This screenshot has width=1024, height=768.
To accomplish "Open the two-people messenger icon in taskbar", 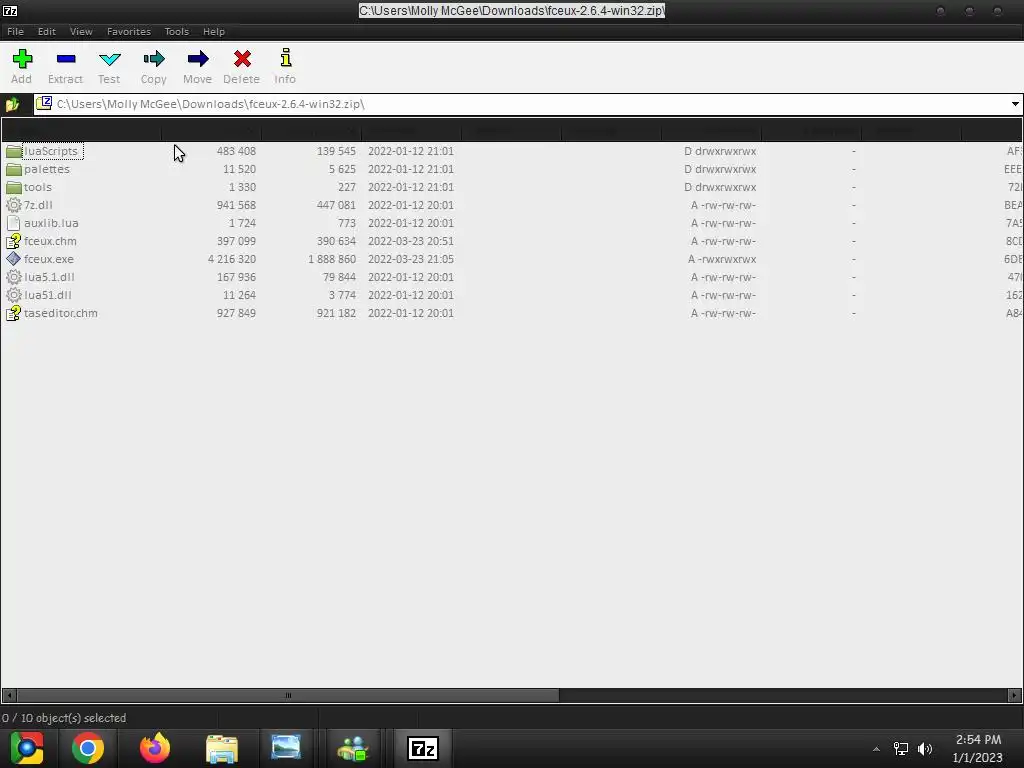I will 353,749.
